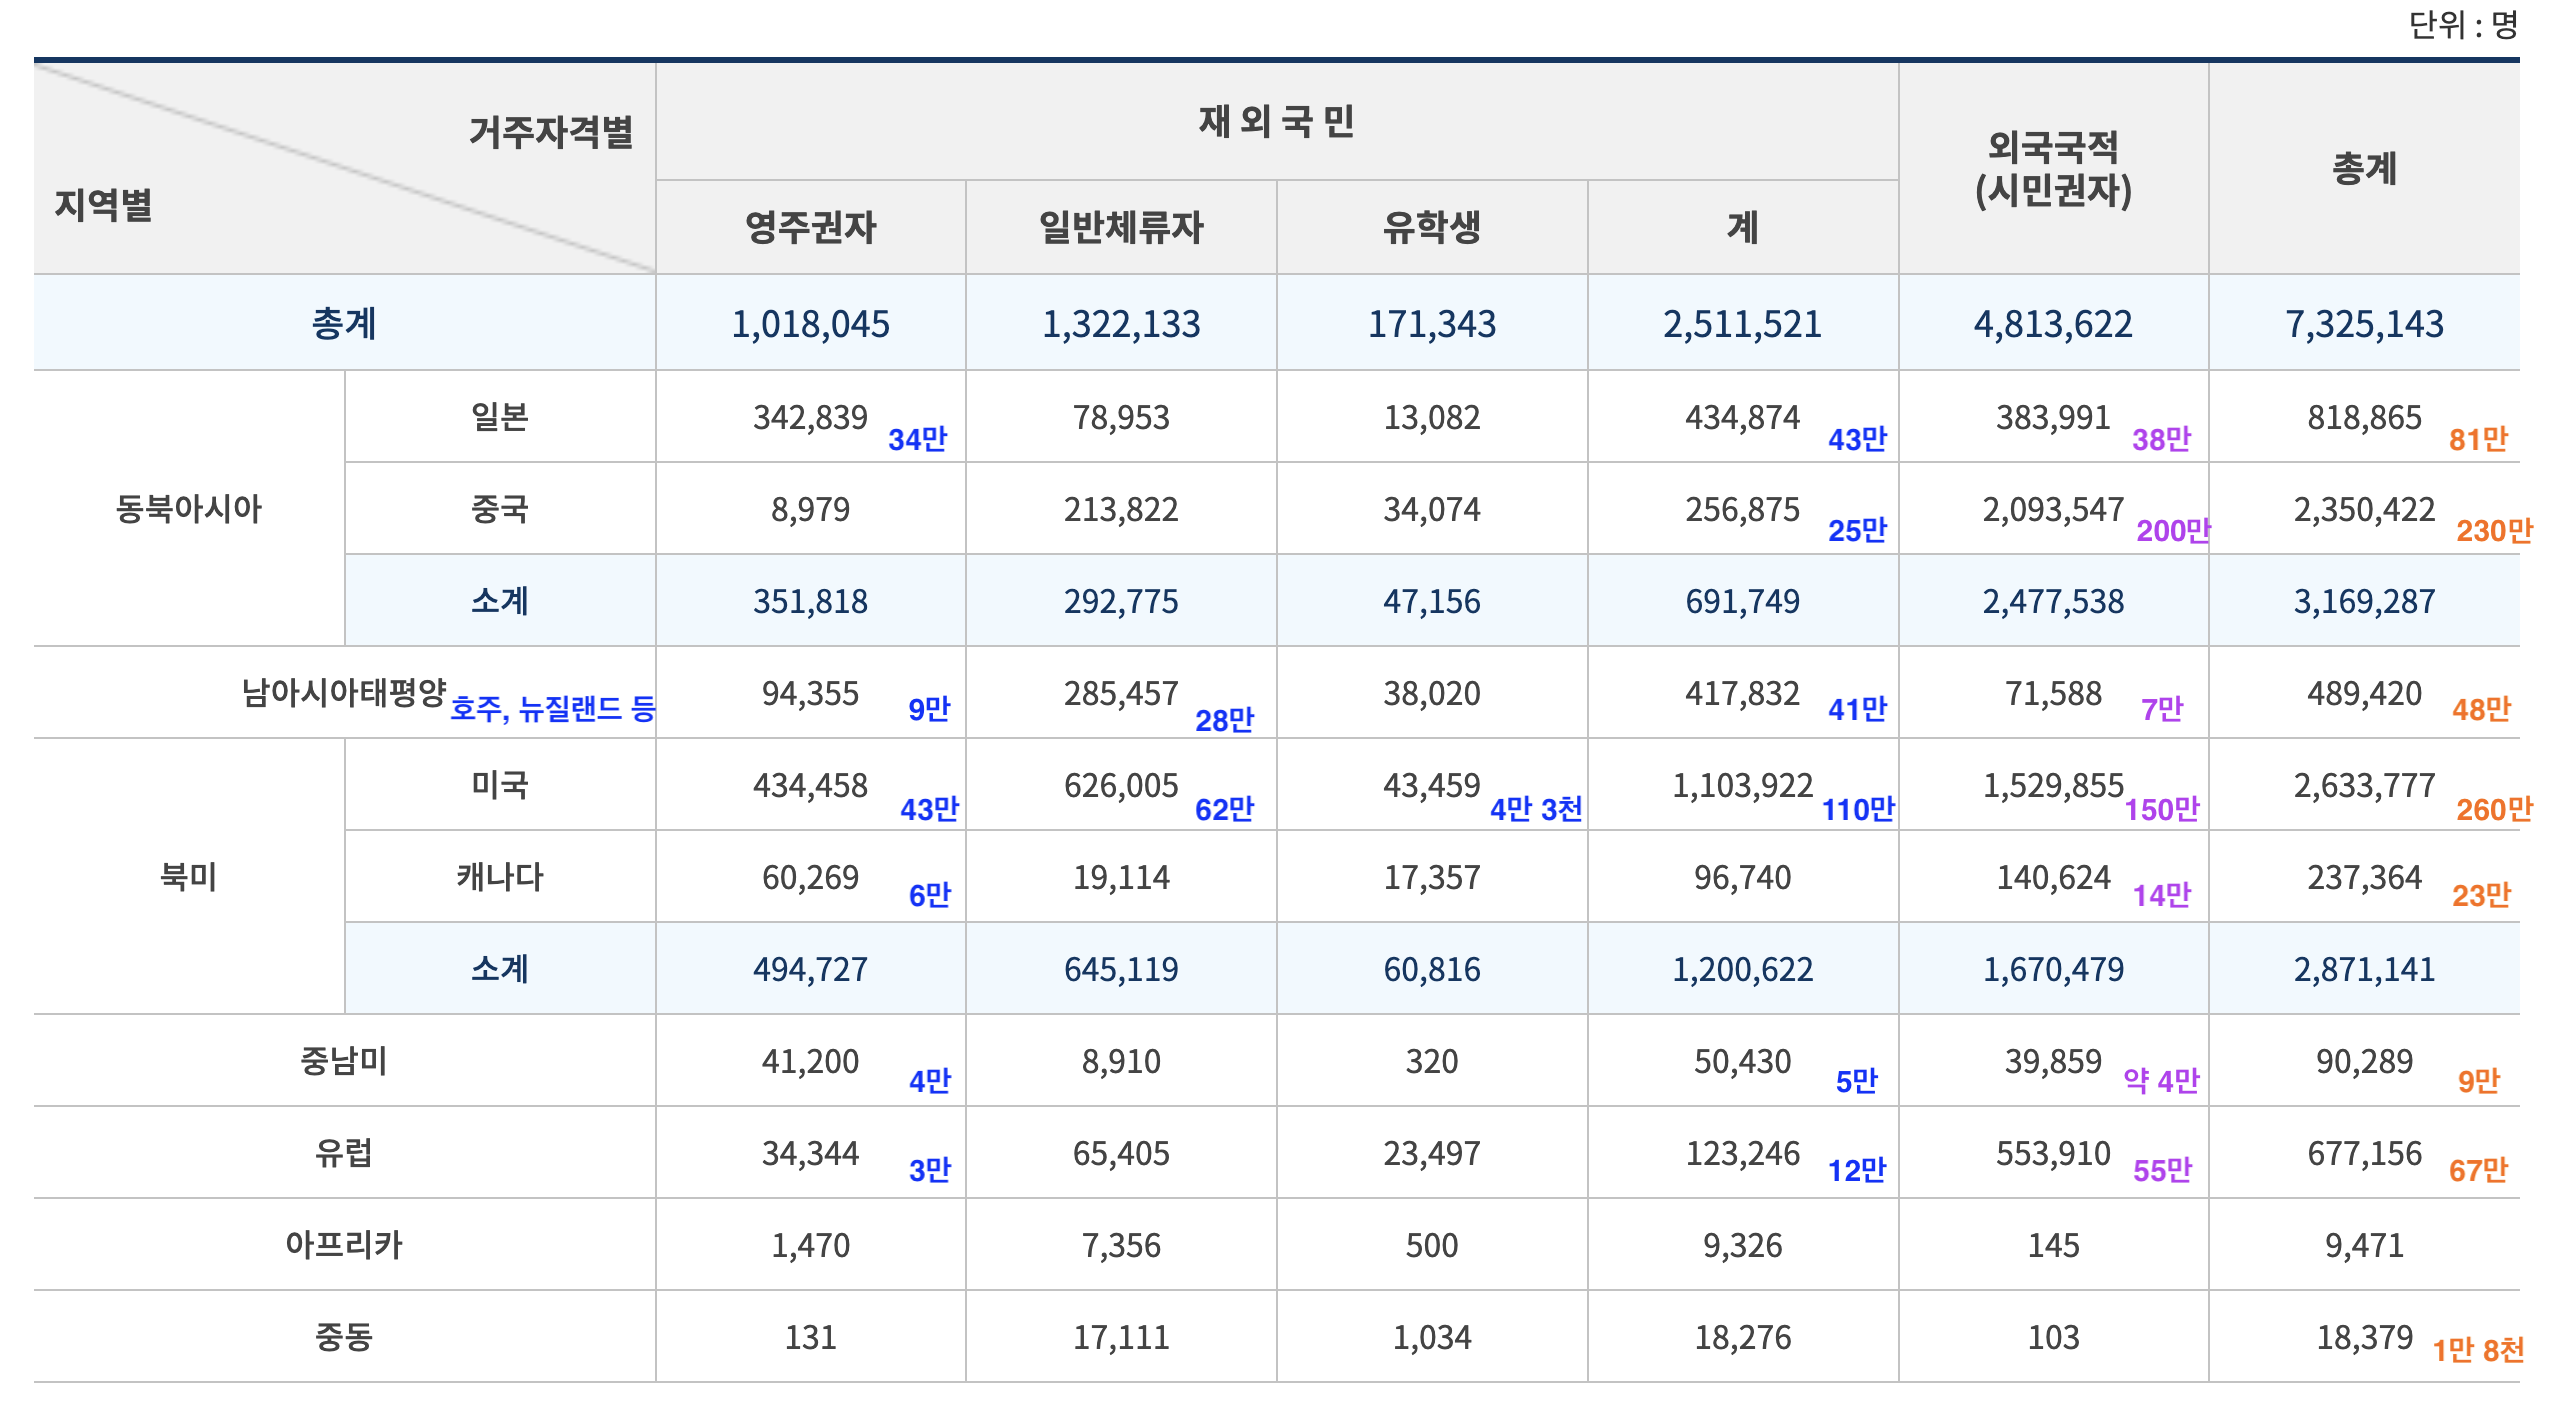The width and height of the screenshot is (2570, 1416).
Task: Click the purple 200만 annotation
Action: [2172, 531]
